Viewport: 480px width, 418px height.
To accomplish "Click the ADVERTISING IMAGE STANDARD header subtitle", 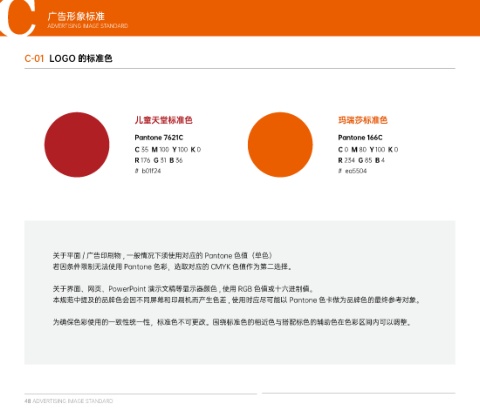I will pos(88,26).
